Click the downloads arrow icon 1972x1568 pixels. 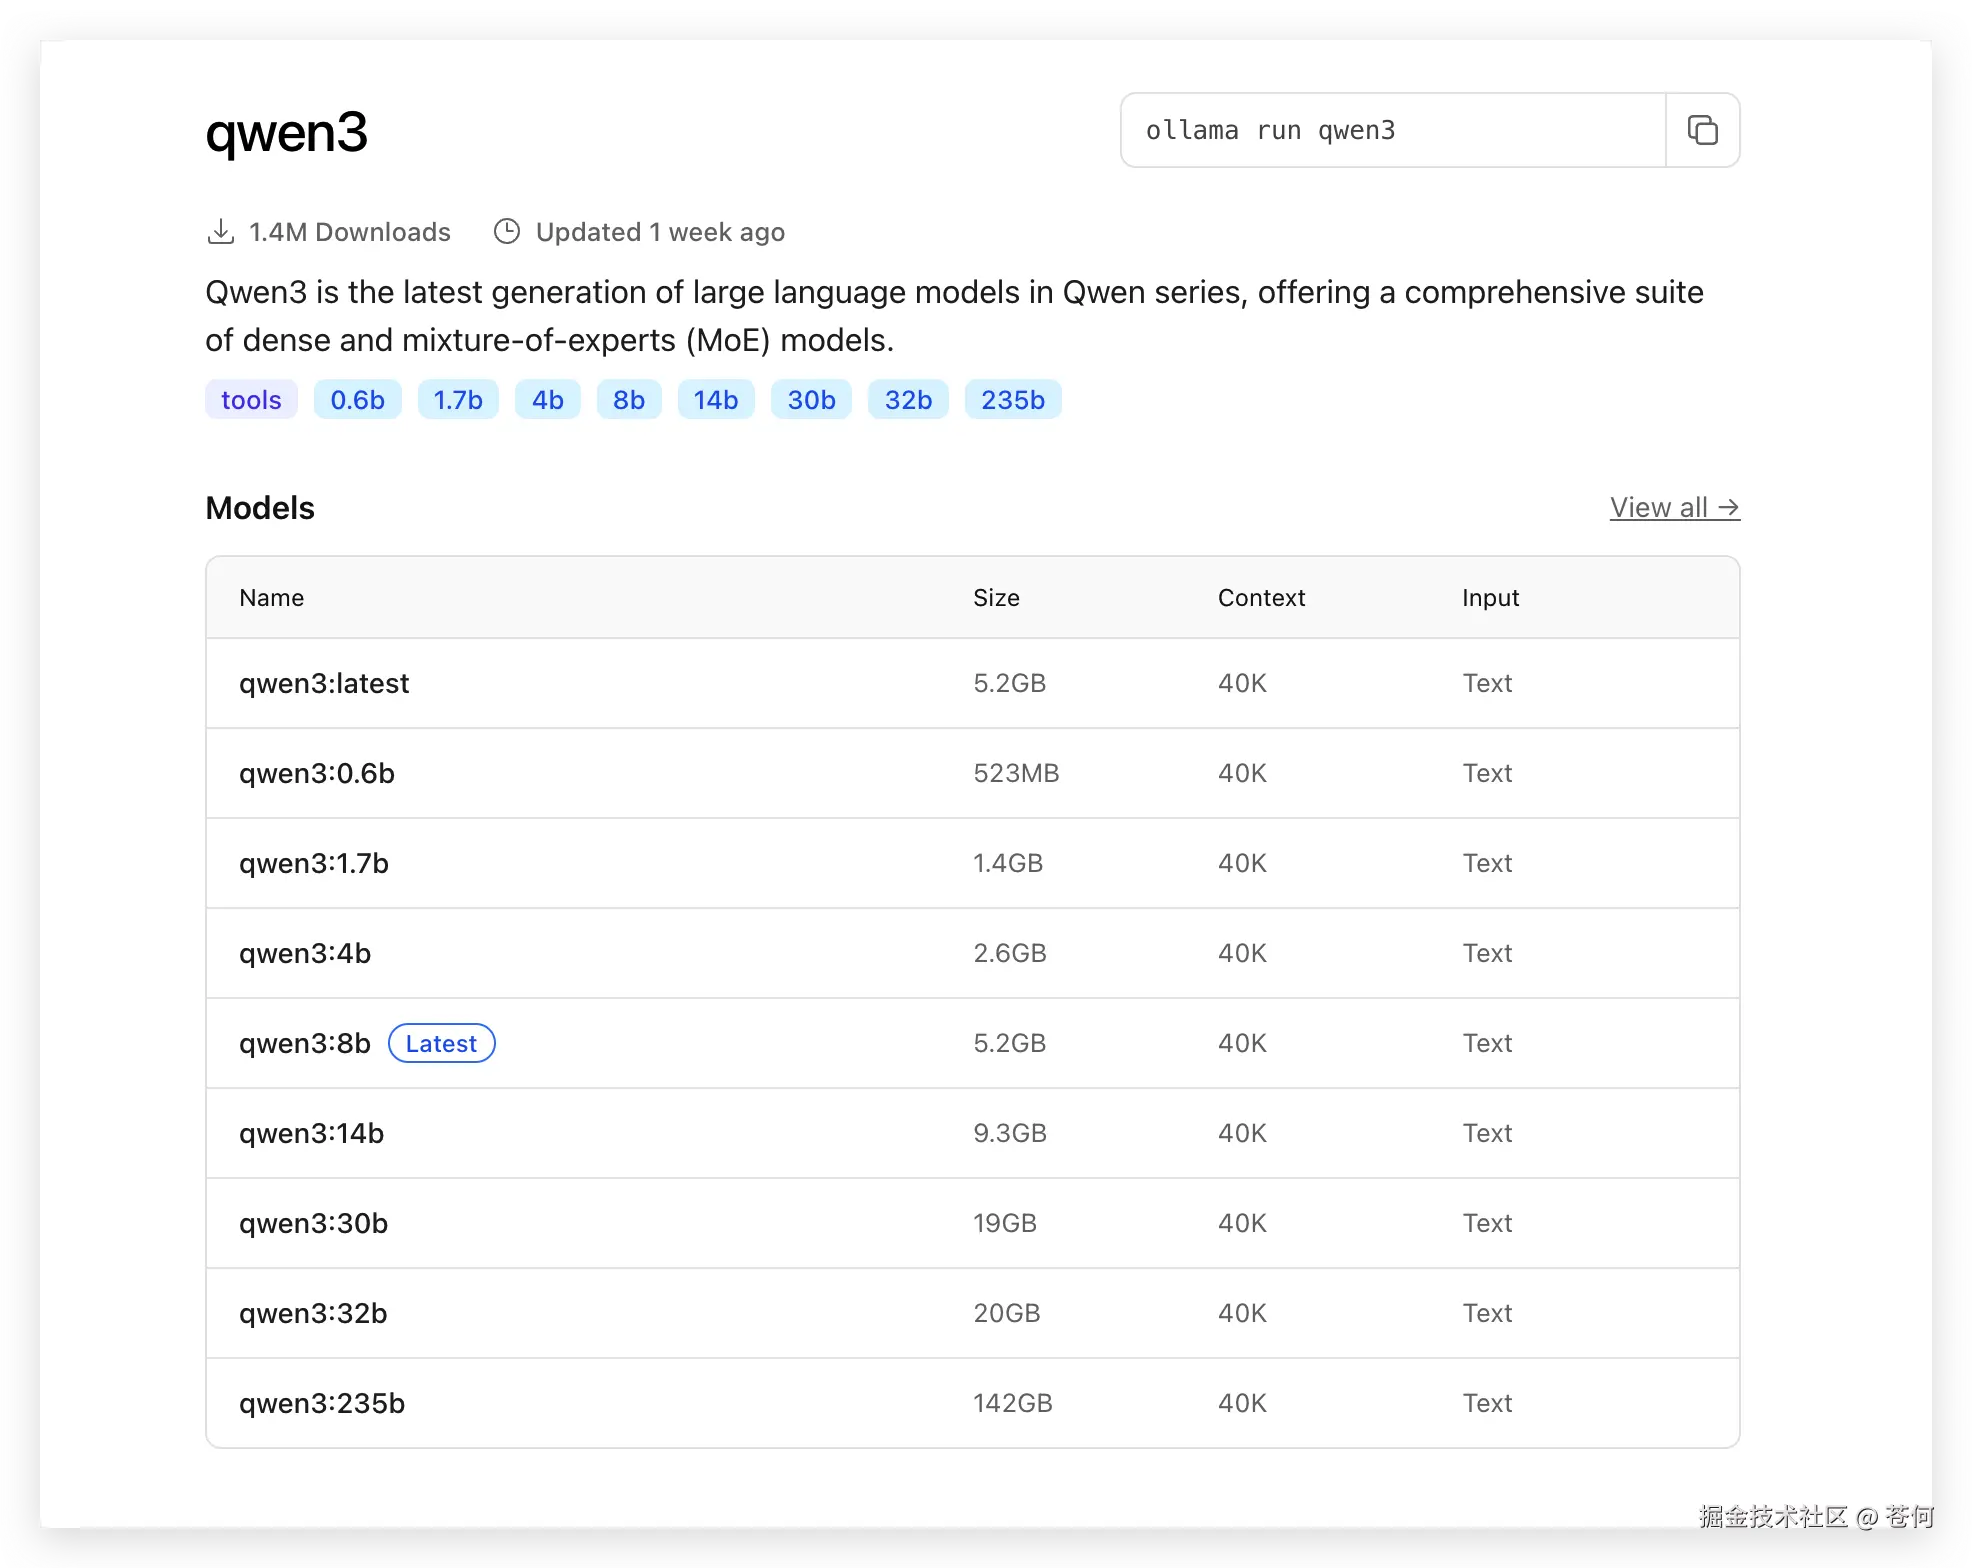(x=220, y=232)
